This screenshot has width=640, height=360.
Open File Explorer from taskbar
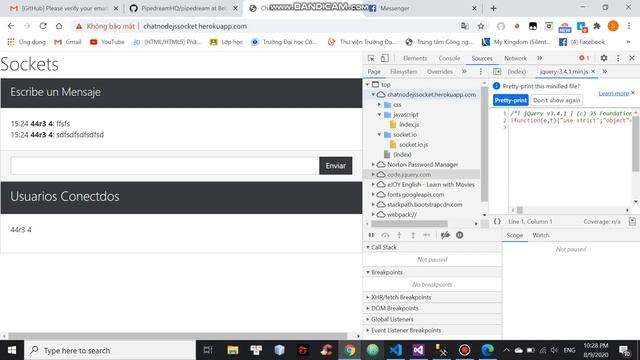point(233,350)
